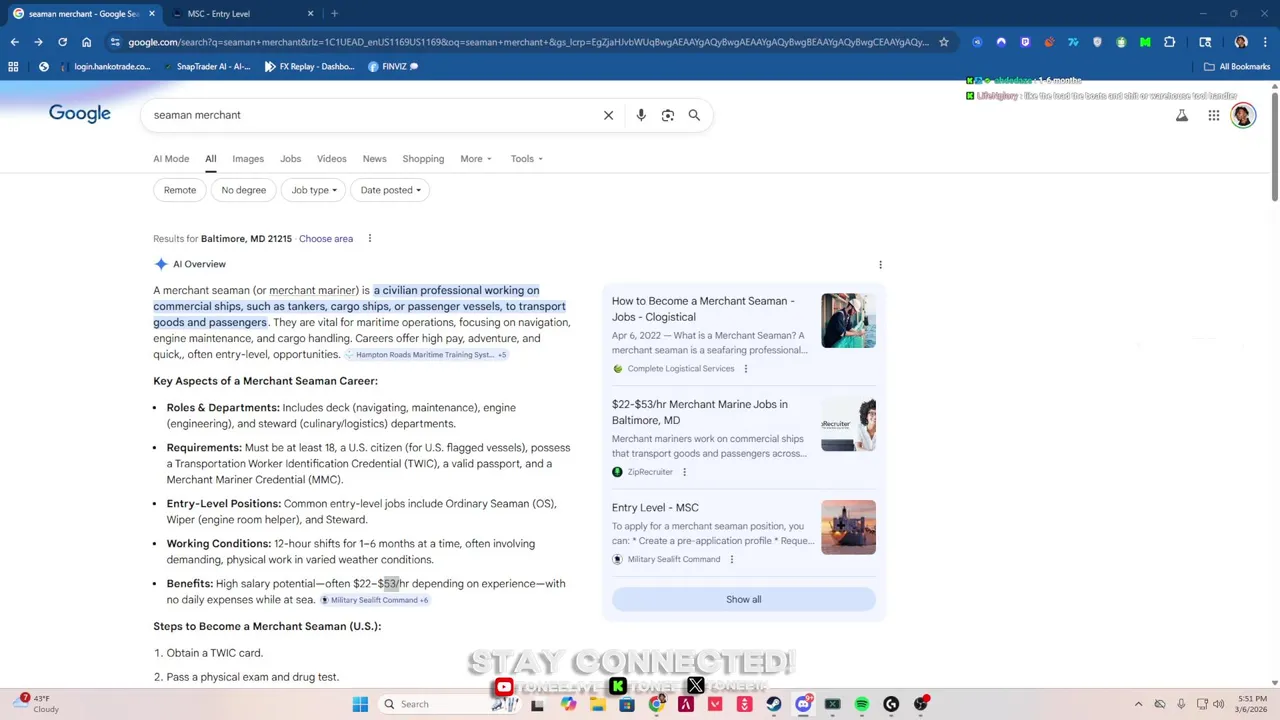
Task: Open FINVIZ bookmark
Action: (x=393, y=66)
